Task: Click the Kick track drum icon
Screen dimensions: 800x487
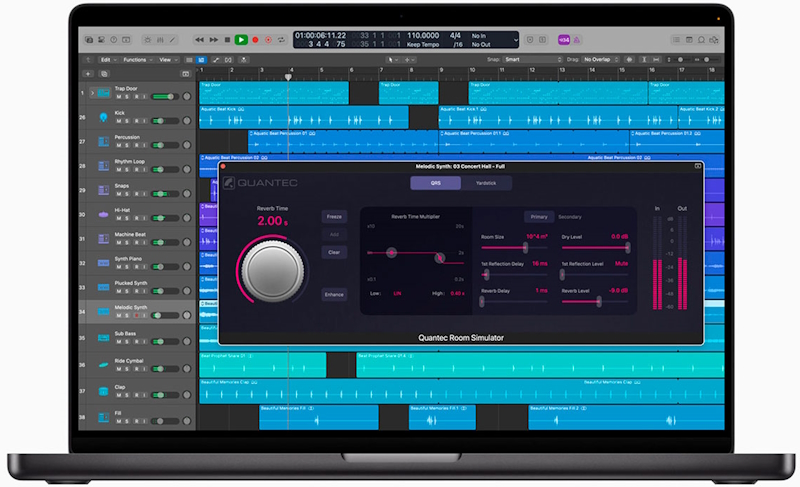Action: (104, 117)
